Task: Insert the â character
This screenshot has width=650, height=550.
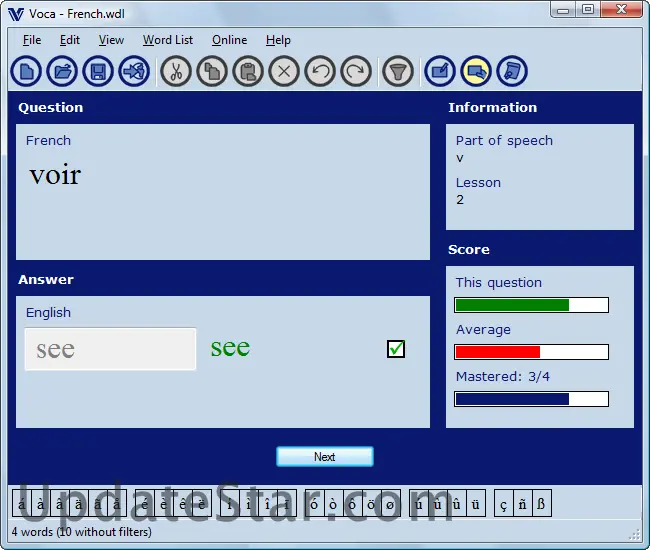Action: (x=60, y=503)
